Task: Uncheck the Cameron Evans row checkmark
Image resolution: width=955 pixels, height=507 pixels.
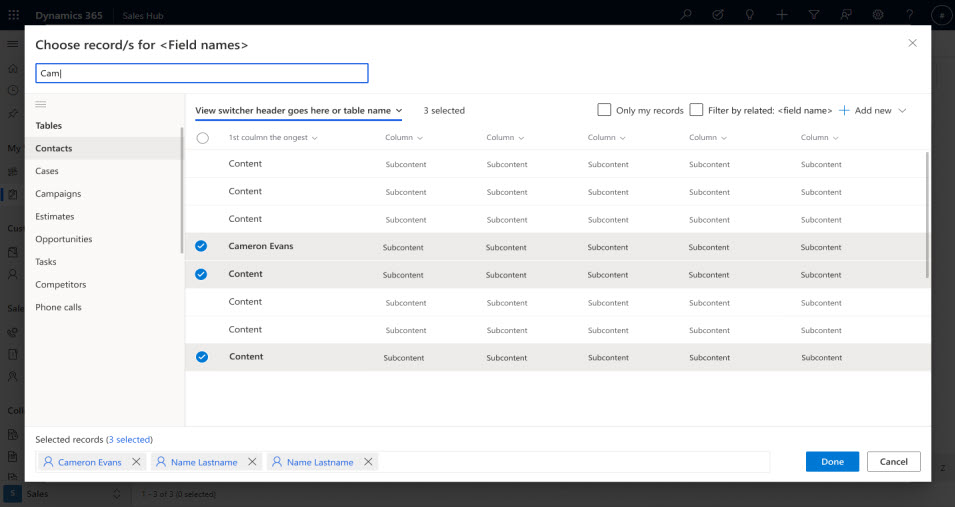Action: (x=201, y=246)
